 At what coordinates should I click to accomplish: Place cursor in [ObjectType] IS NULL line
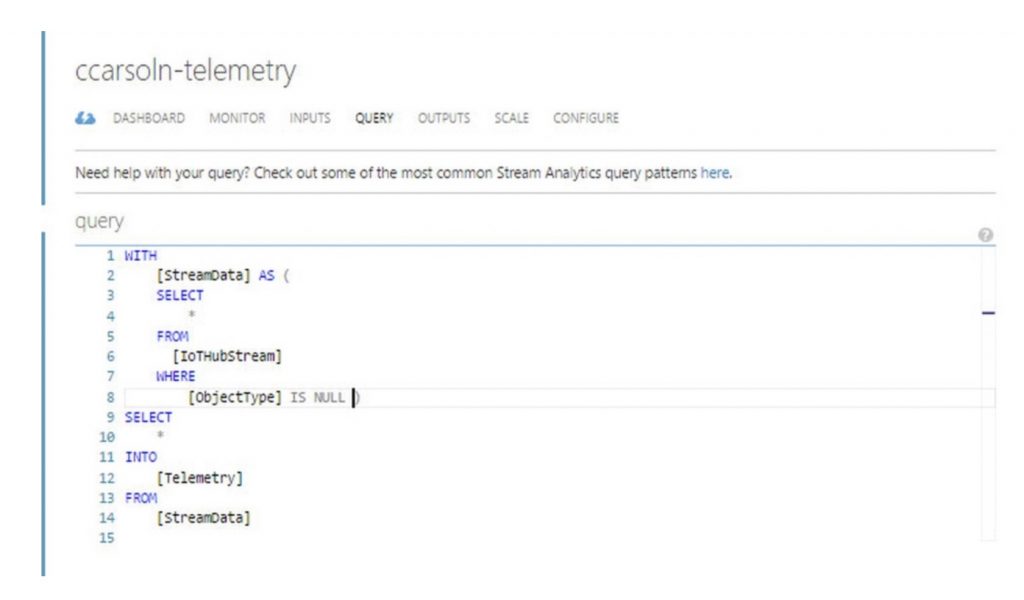click(x=560, y=398)
